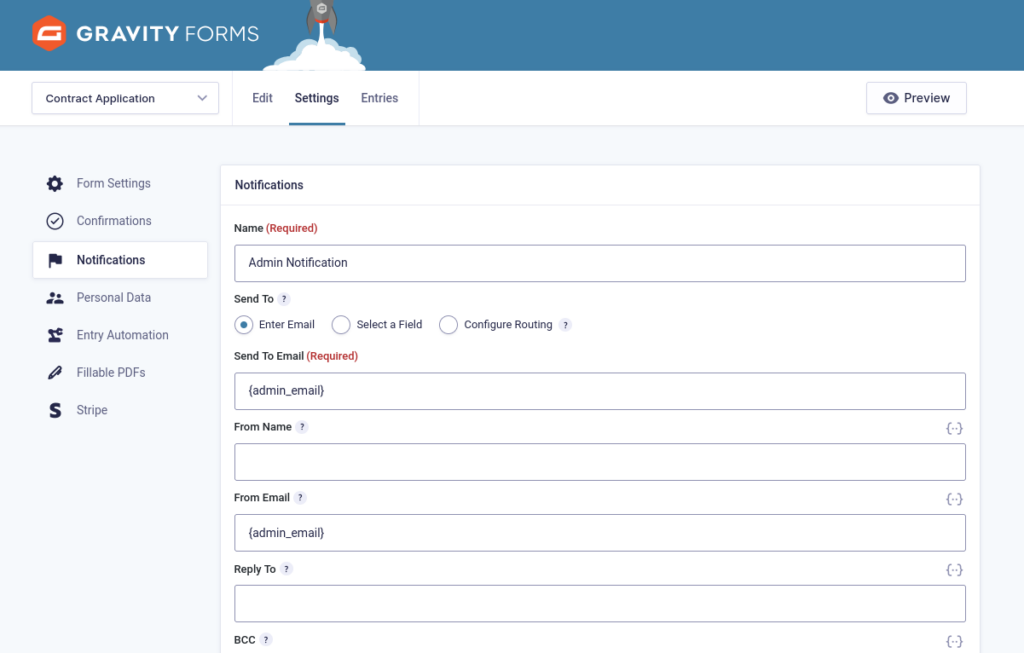This screenshot has width=1024, height=653.
Task: Click the eye icon in Preview button
Action: 890,98
